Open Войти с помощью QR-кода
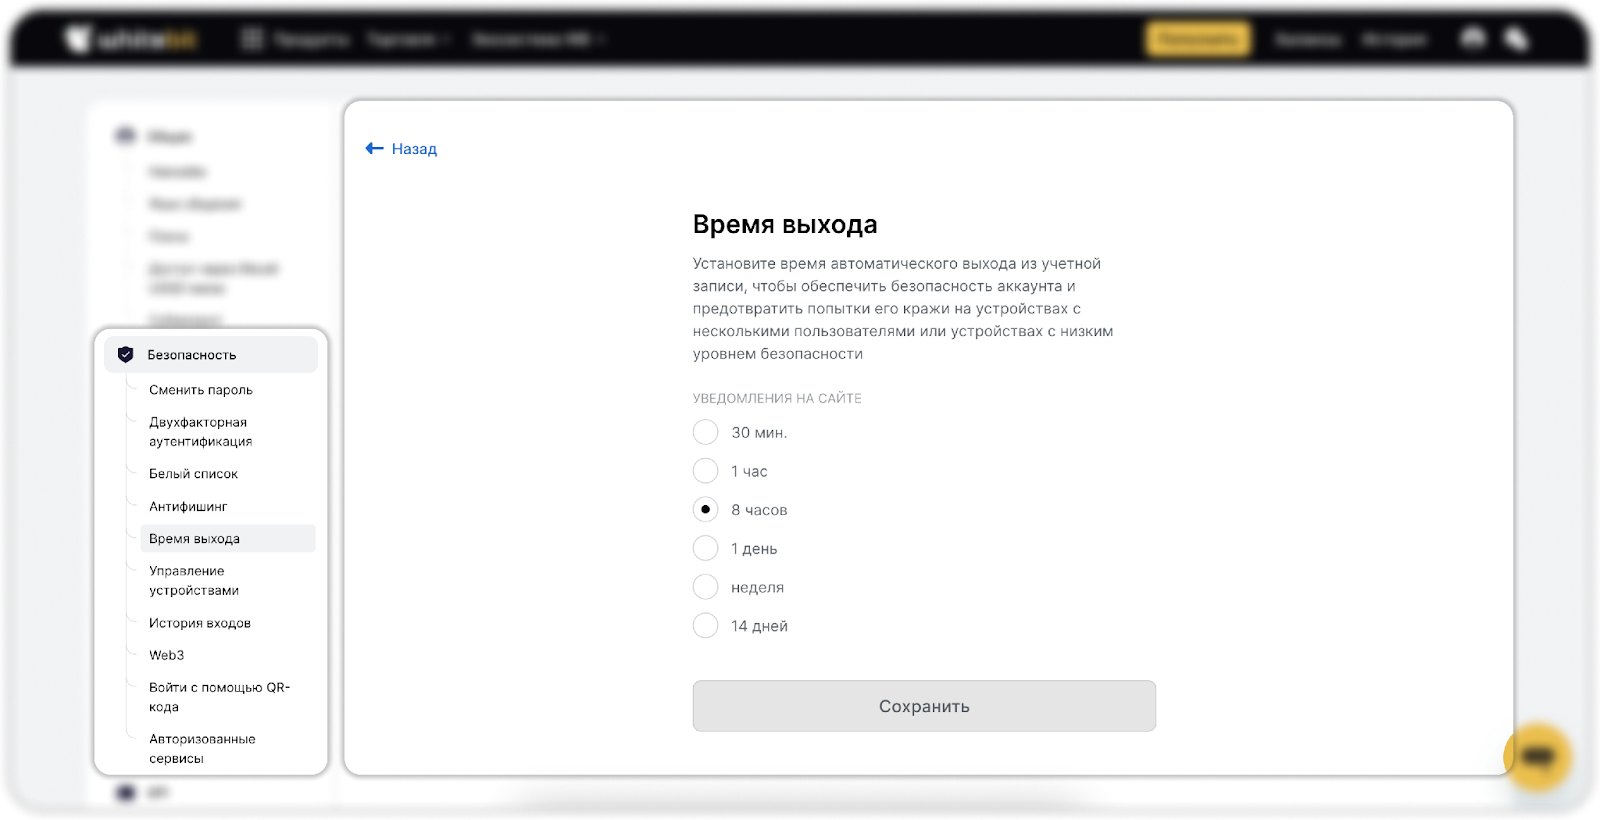 [219, 697]
